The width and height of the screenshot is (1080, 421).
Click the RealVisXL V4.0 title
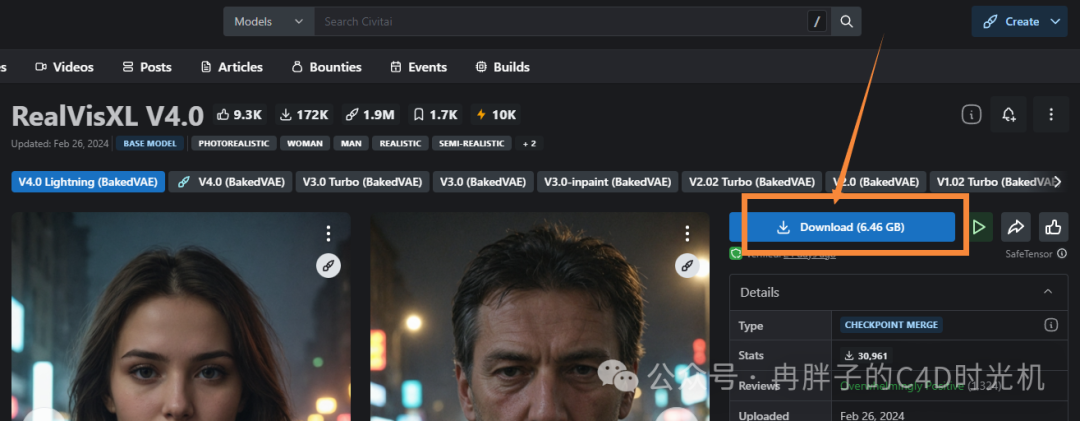coord(108,116)
